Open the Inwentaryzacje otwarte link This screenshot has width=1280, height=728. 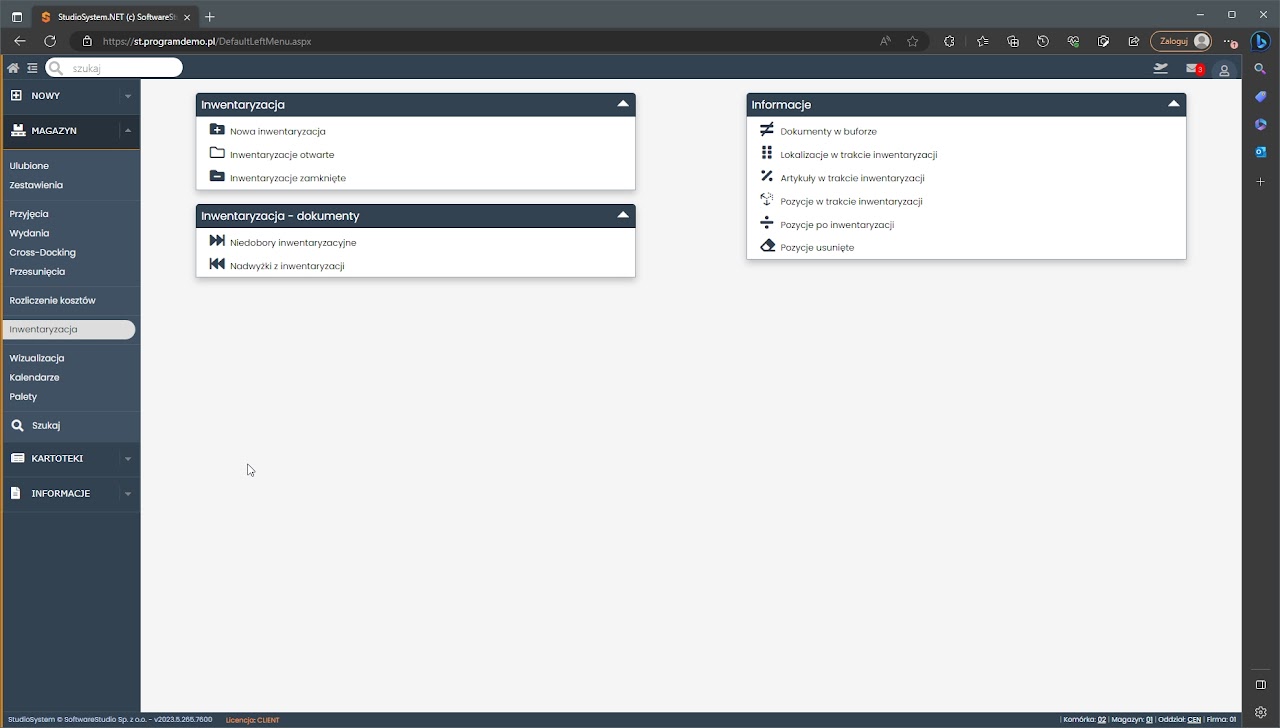pos(282,155)
